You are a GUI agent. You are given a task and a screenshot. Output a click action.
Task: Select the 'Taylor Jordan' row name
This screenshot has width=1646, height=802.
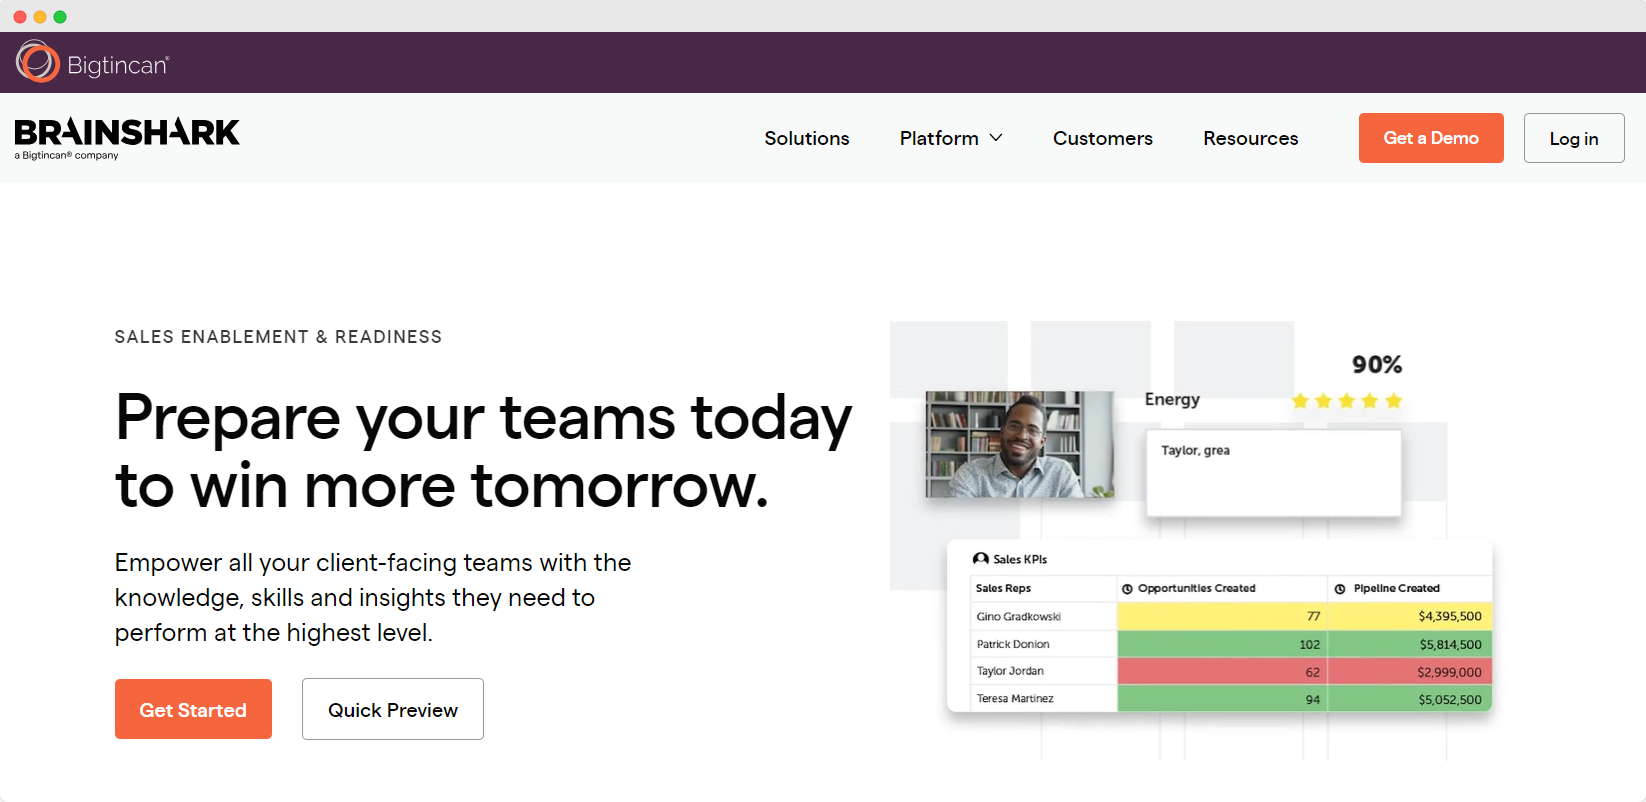[1010, 671]
